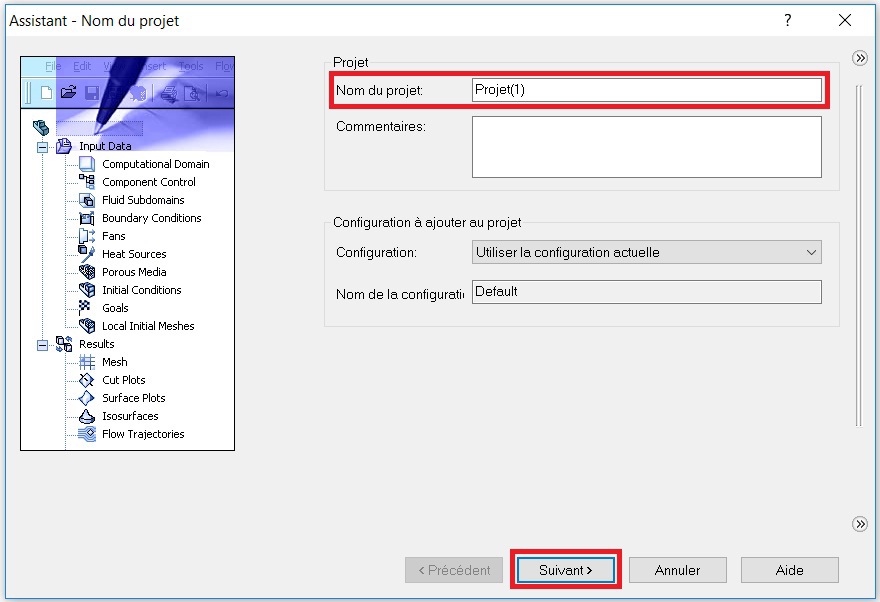
Task: Click the Heat Sources icon
Action: tap(86, 254)
